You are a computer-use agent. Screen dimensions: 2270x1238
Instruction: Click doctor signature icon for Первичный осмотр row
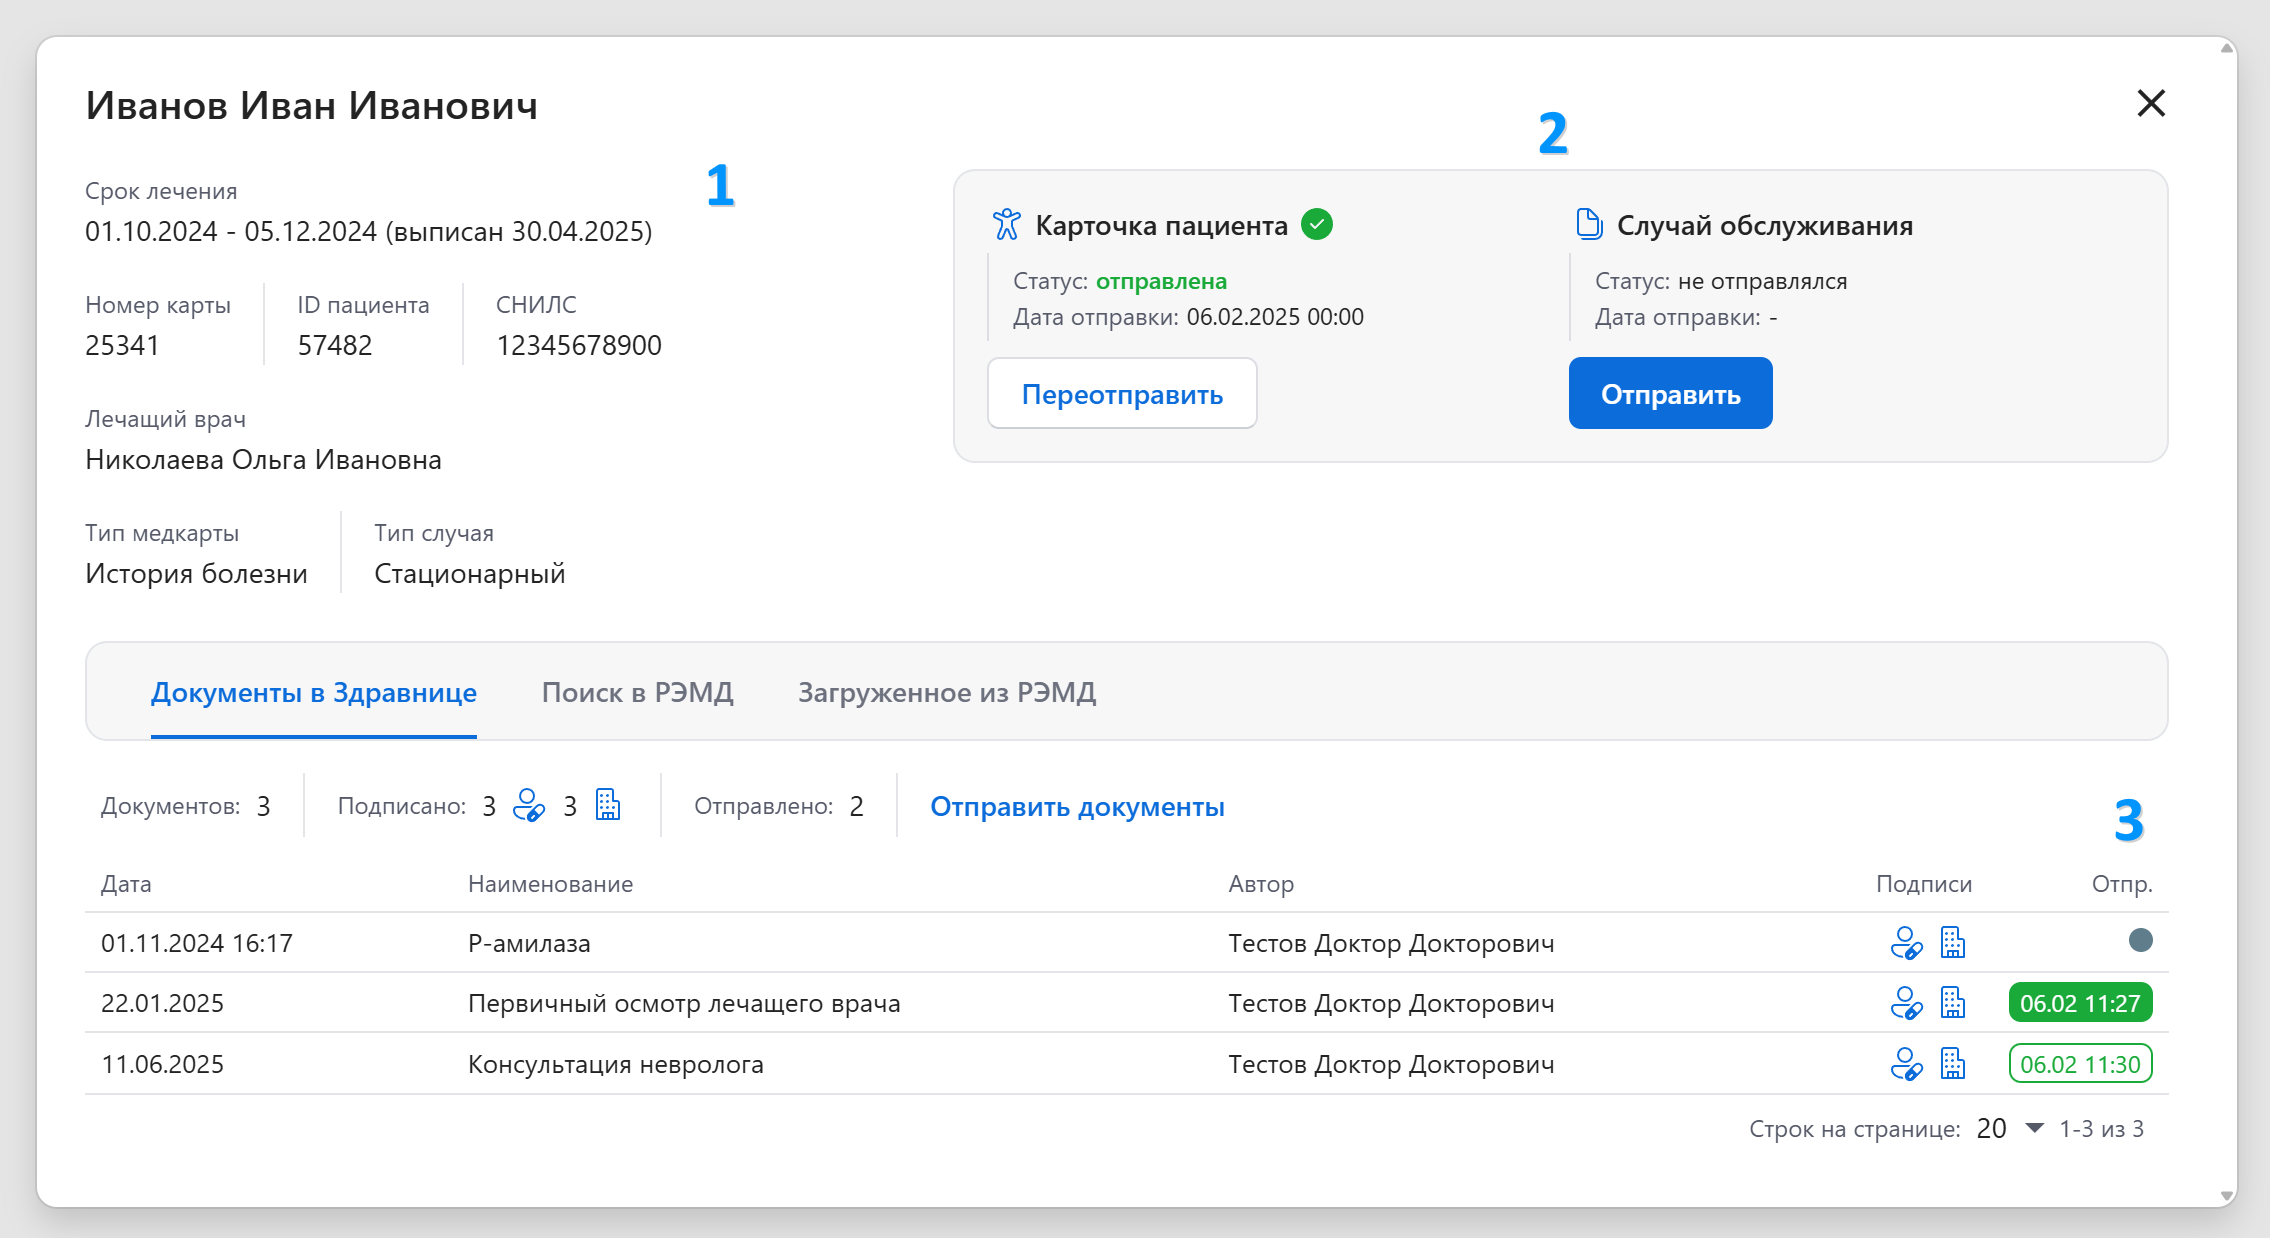coord(1906,1003)
